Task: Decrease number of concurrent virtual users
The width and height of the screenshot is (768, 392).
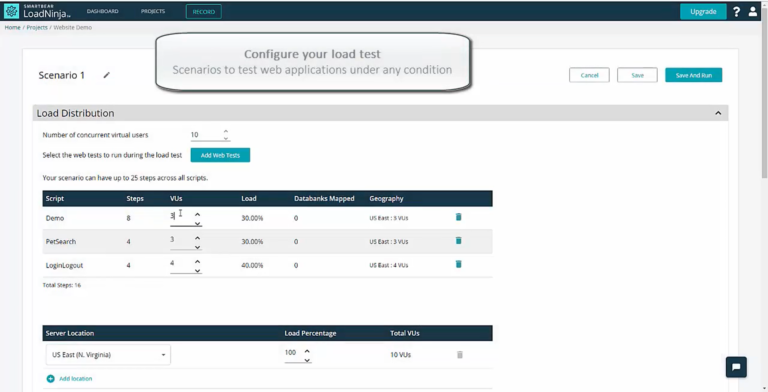Action: (x=226, y=138)
